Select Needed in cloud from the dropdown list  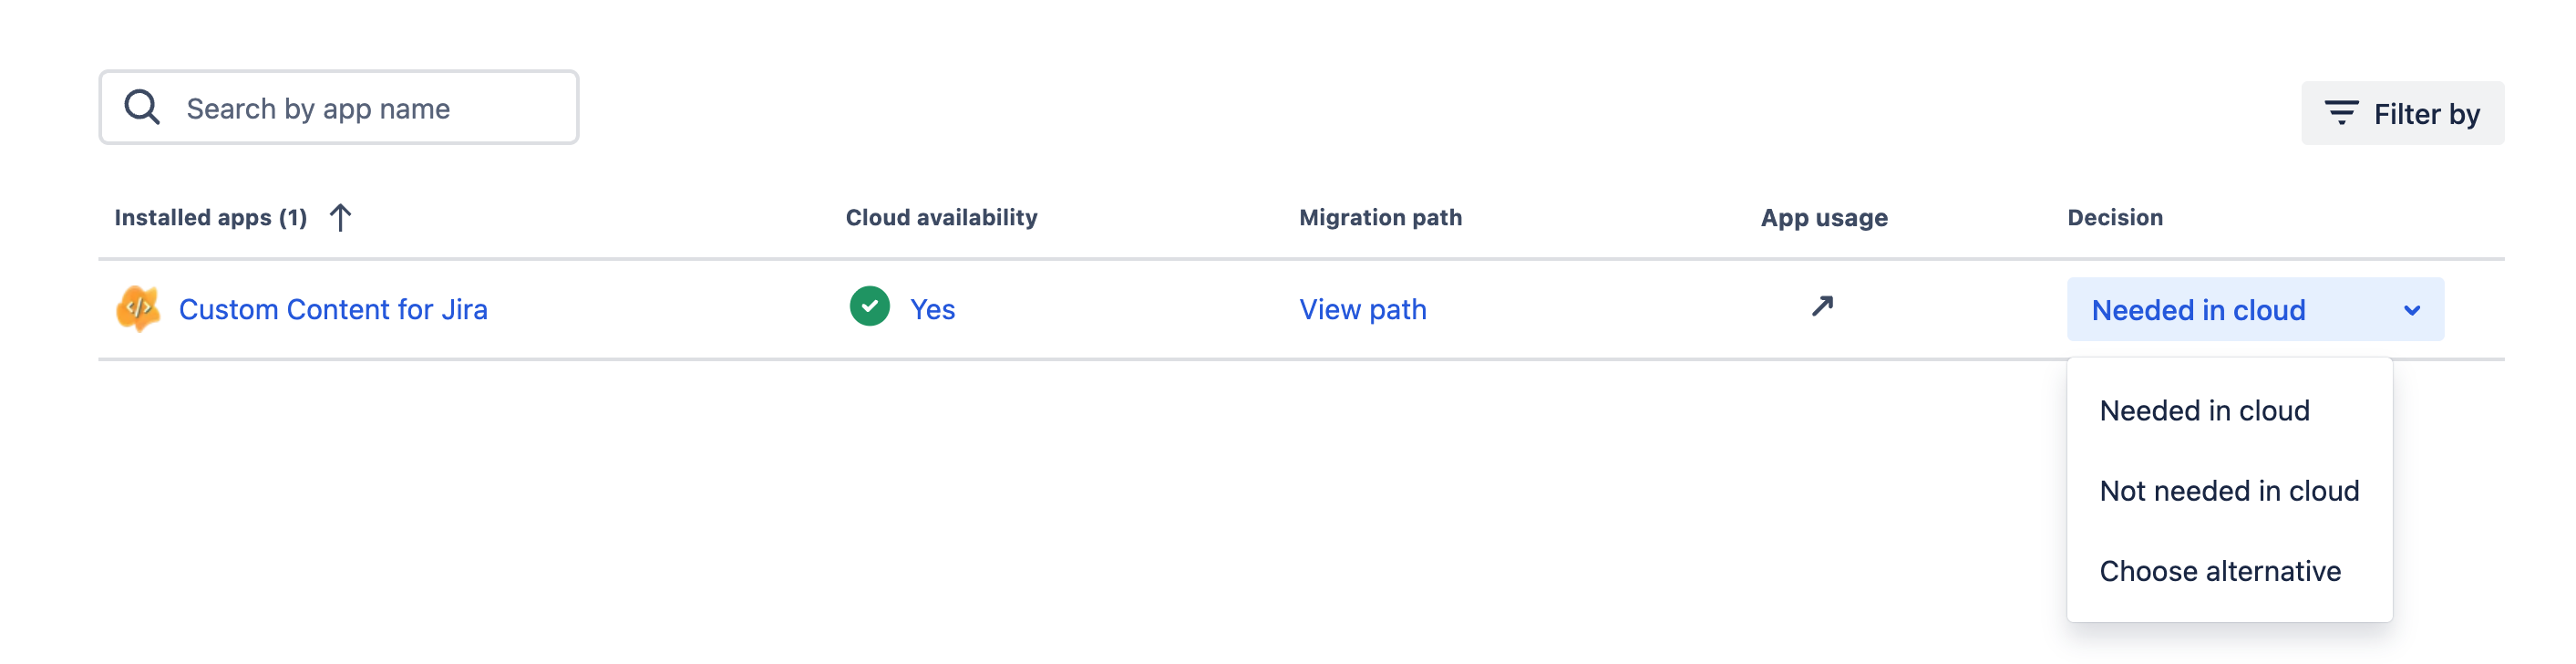[2204, 411]
